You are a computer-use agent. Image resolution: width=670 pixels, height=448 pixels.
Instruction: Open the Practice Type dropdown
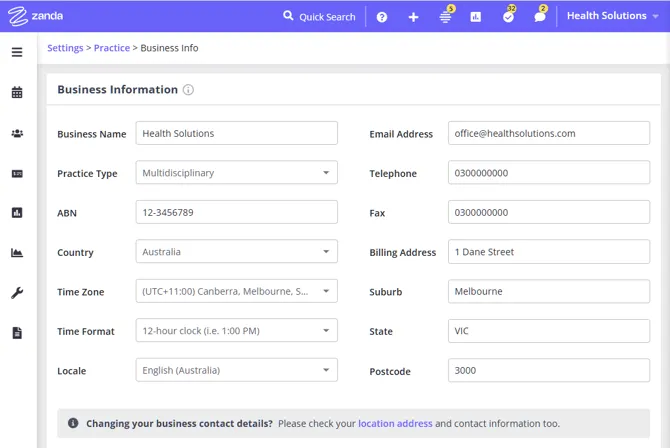[x=237, y=172]
